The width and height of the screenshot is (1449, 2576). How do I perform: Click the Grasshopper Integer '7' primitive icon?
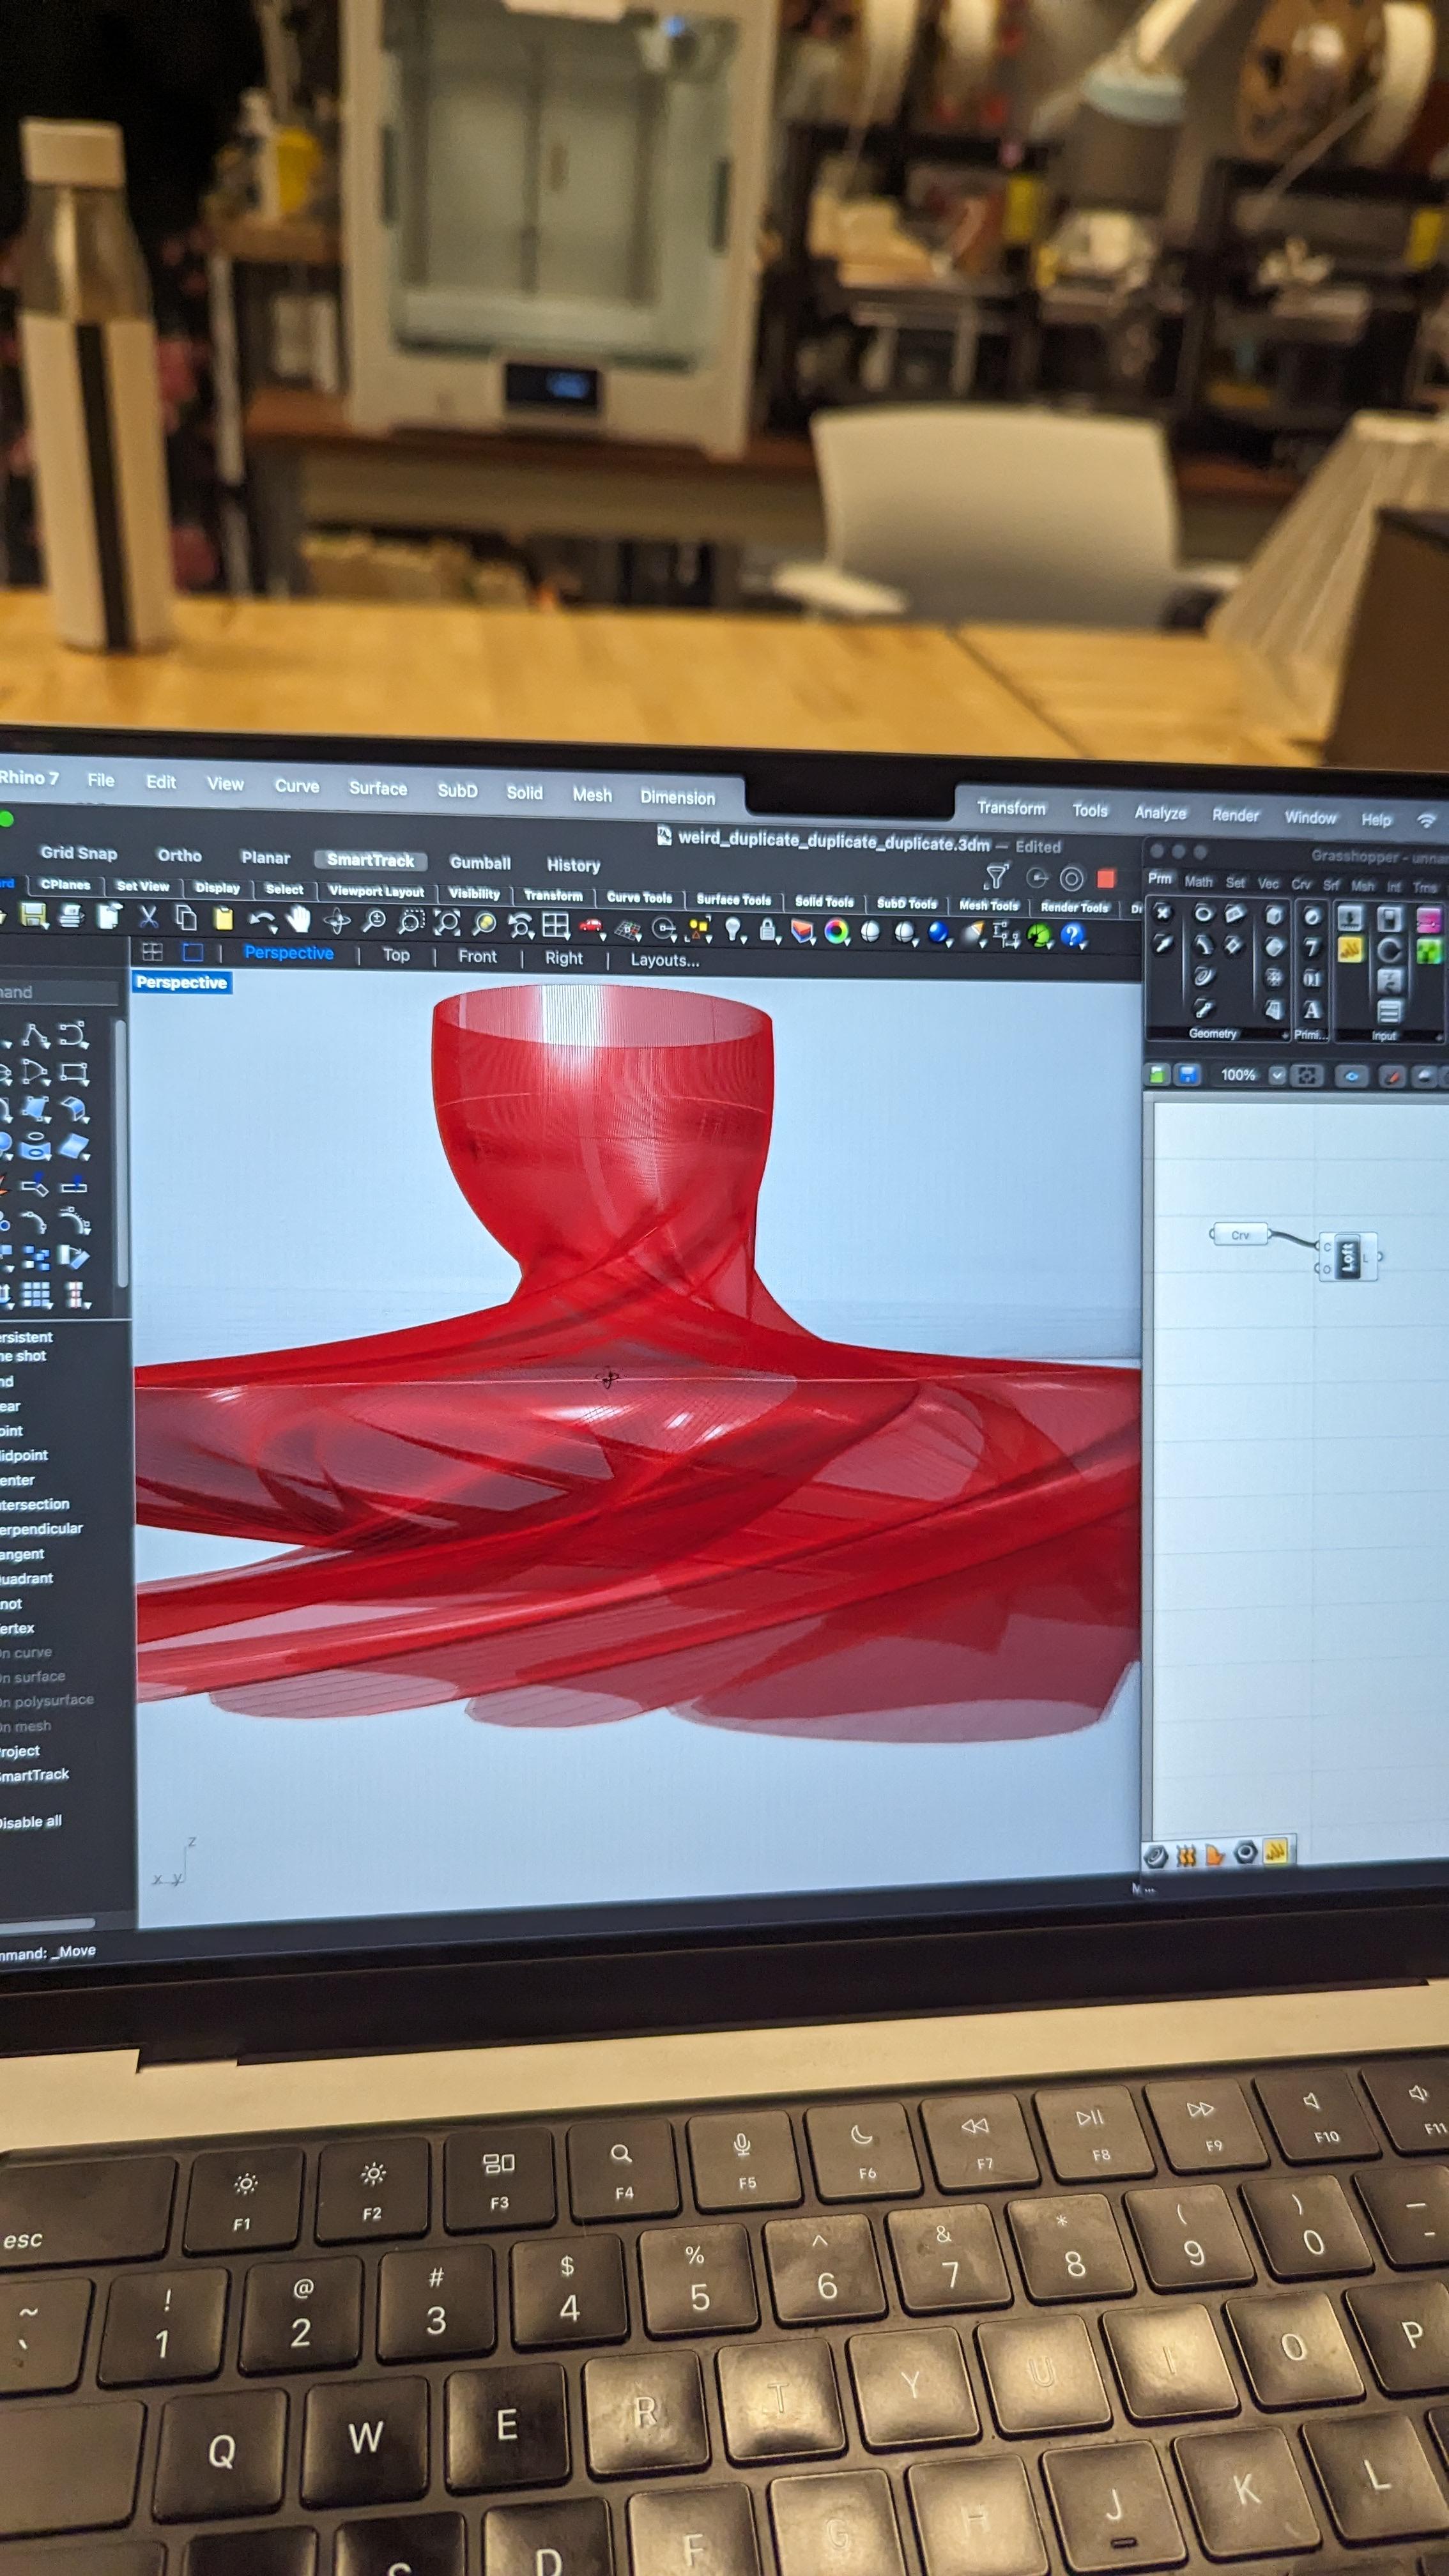click(x=1312, y=946)
